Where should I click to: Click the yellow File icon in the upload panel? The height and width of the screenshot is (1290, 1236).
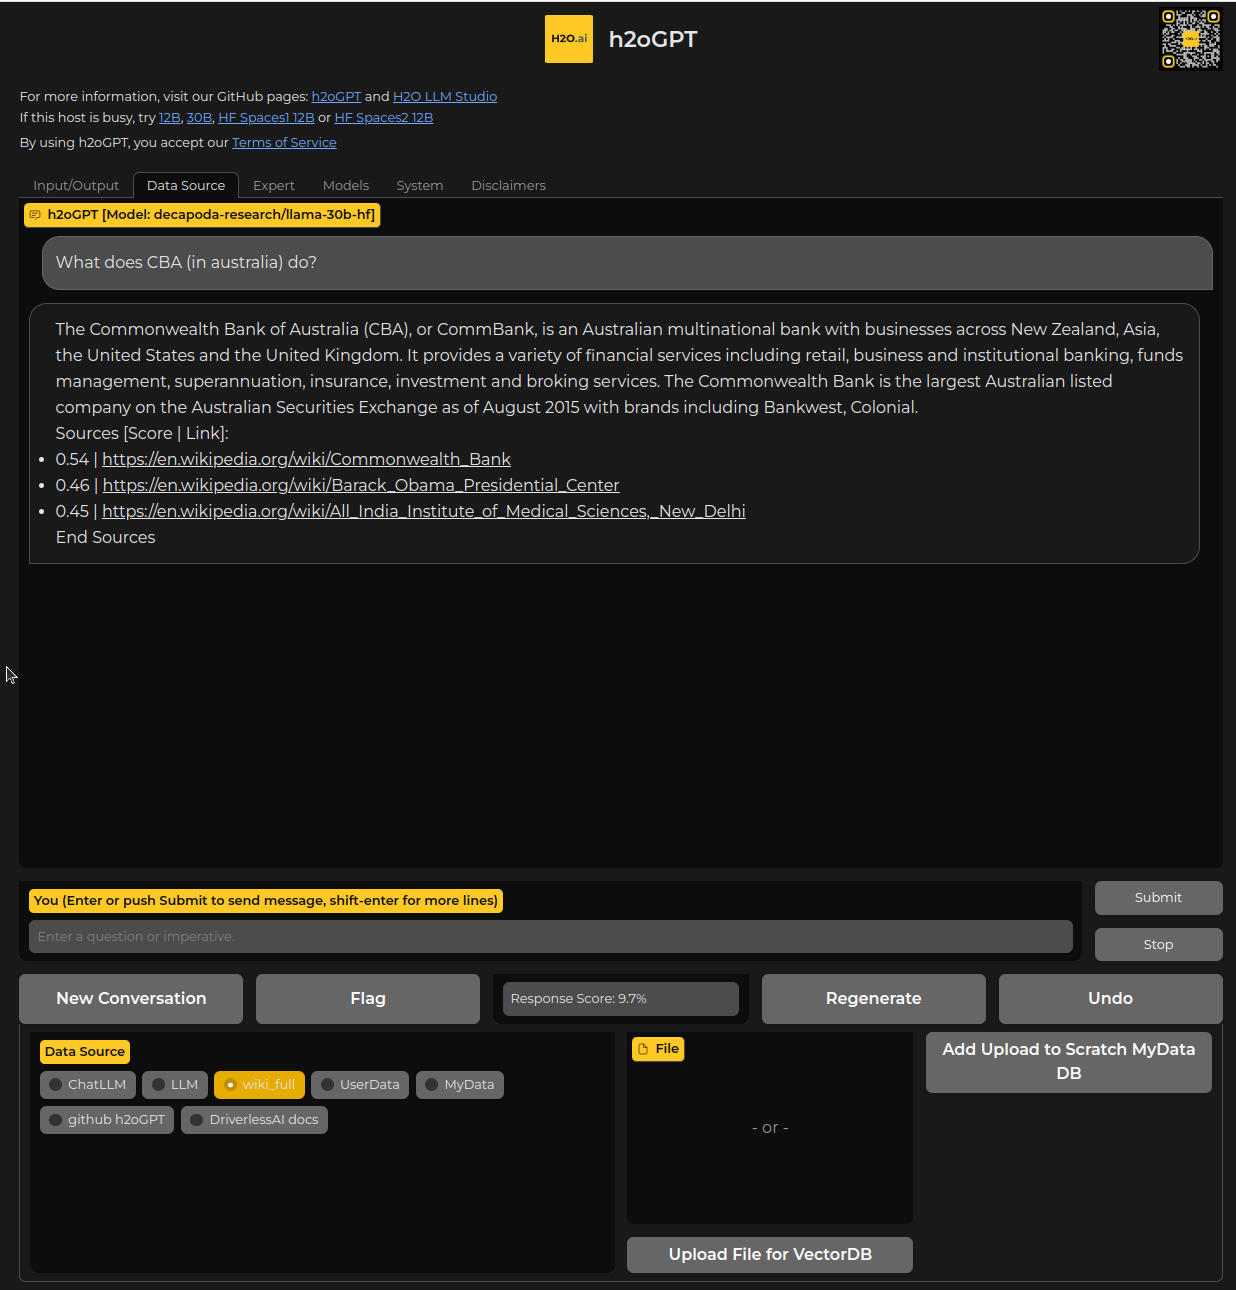coord(643,1048)
